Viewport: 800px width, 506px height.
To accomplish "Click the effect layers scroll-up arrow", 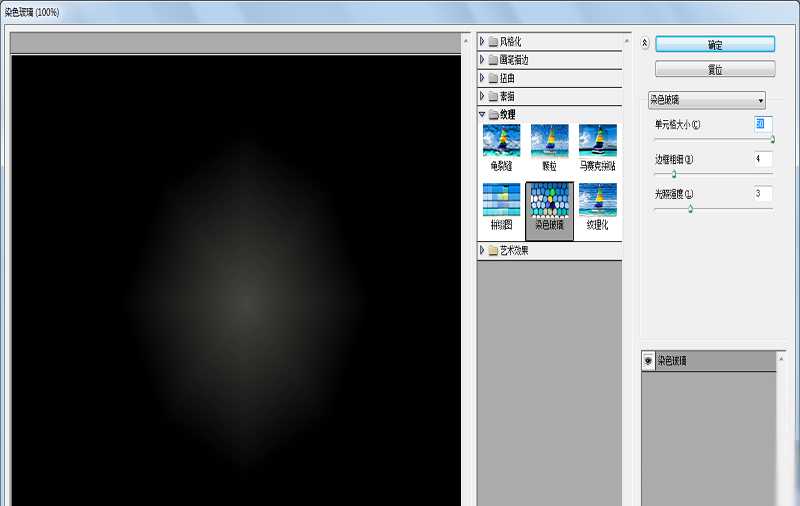I will (x=781, y=359).
